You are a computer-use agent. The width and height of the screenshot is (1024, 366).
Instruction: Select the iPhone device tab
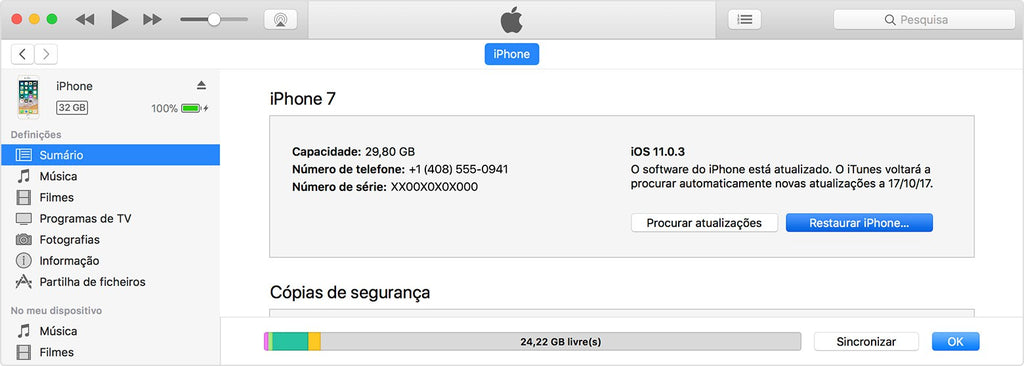click(x=511, y=54)
